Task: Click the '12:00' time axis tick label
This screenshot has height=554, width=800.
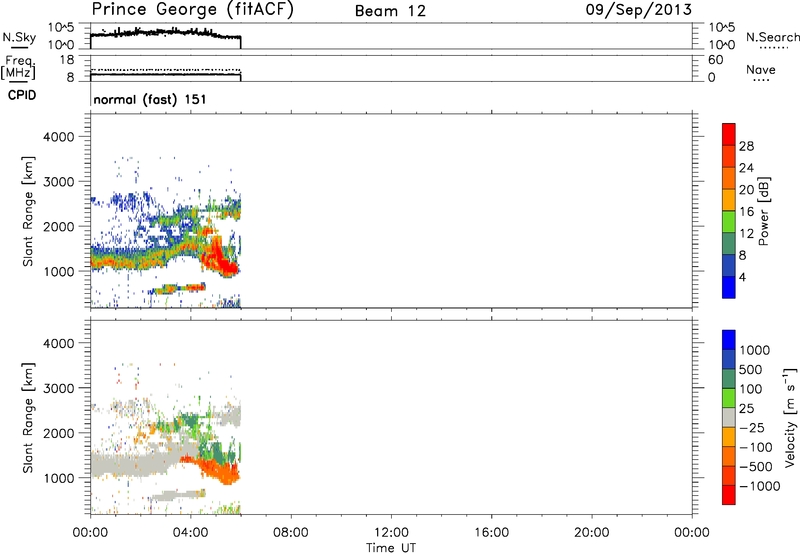Action: point(391,533)
